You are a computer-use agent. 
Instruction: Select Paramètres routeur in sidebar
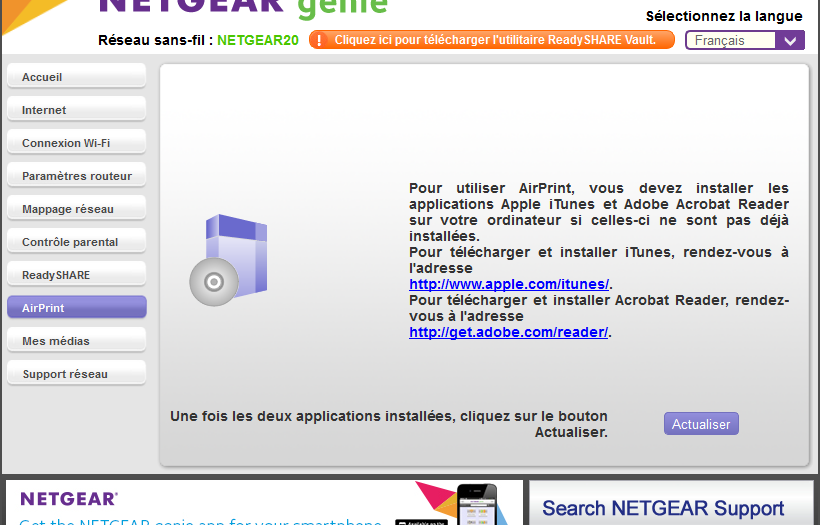76,176
